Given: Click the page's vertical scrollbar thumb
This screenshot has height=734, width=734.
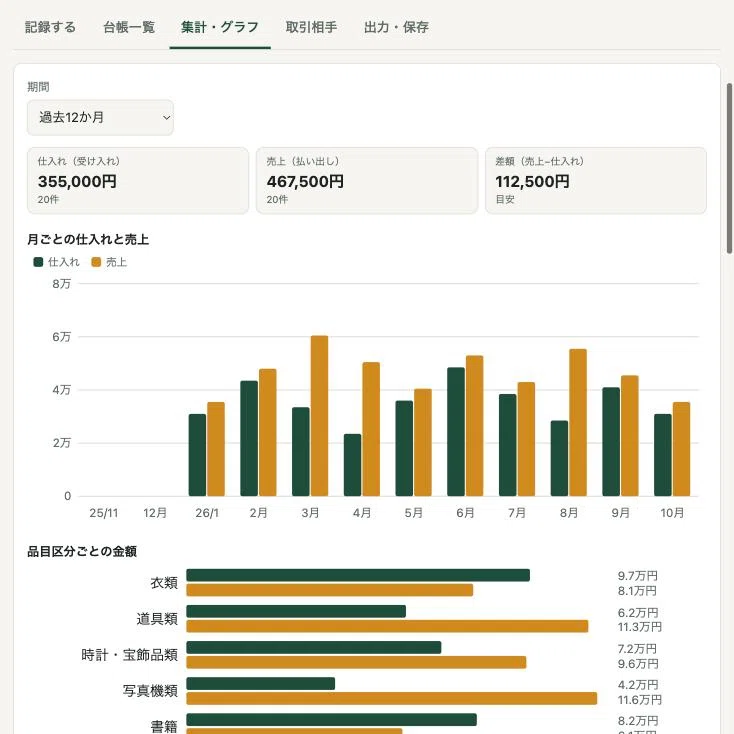Looking at the screenshot, I should [729, 169].
